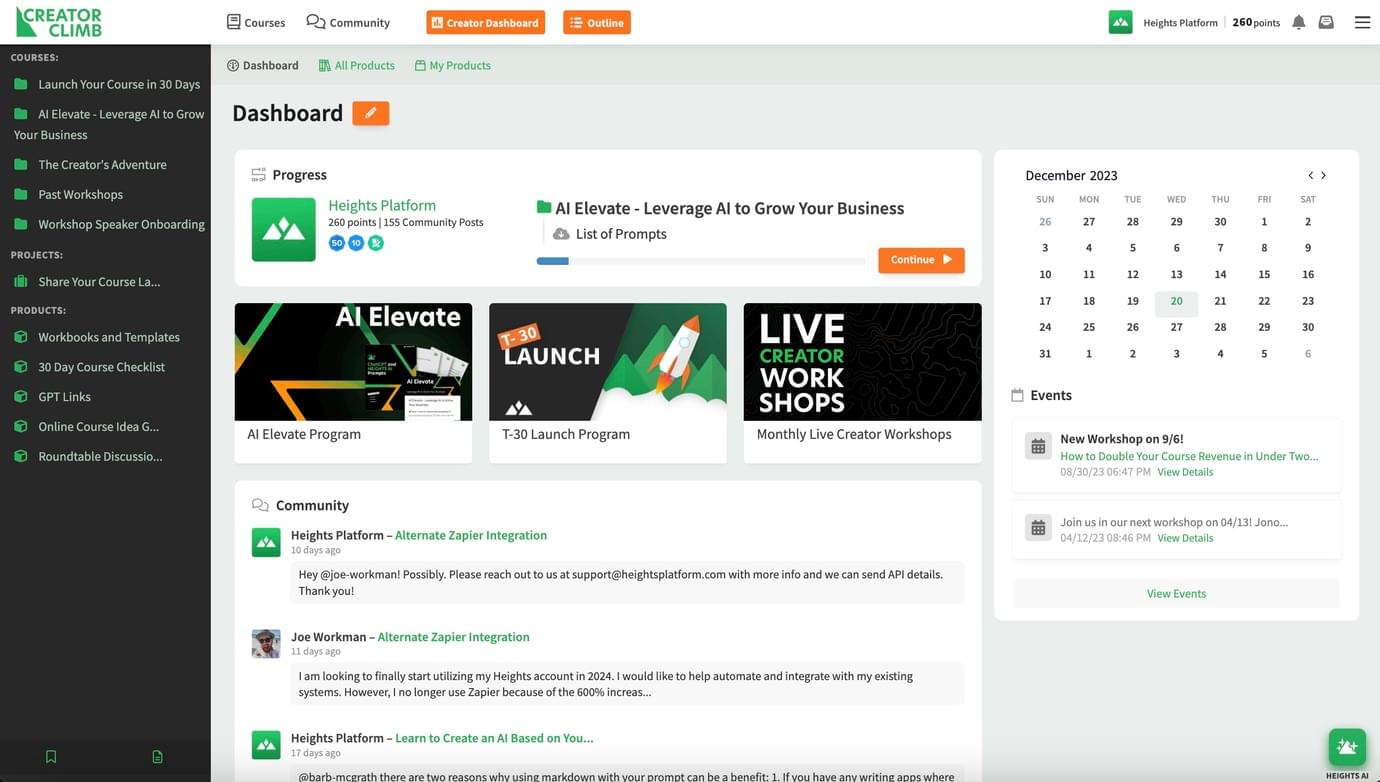Click the notes document icon in sidebar footer
The image size is (1380, 782).
tap(157, 757)
